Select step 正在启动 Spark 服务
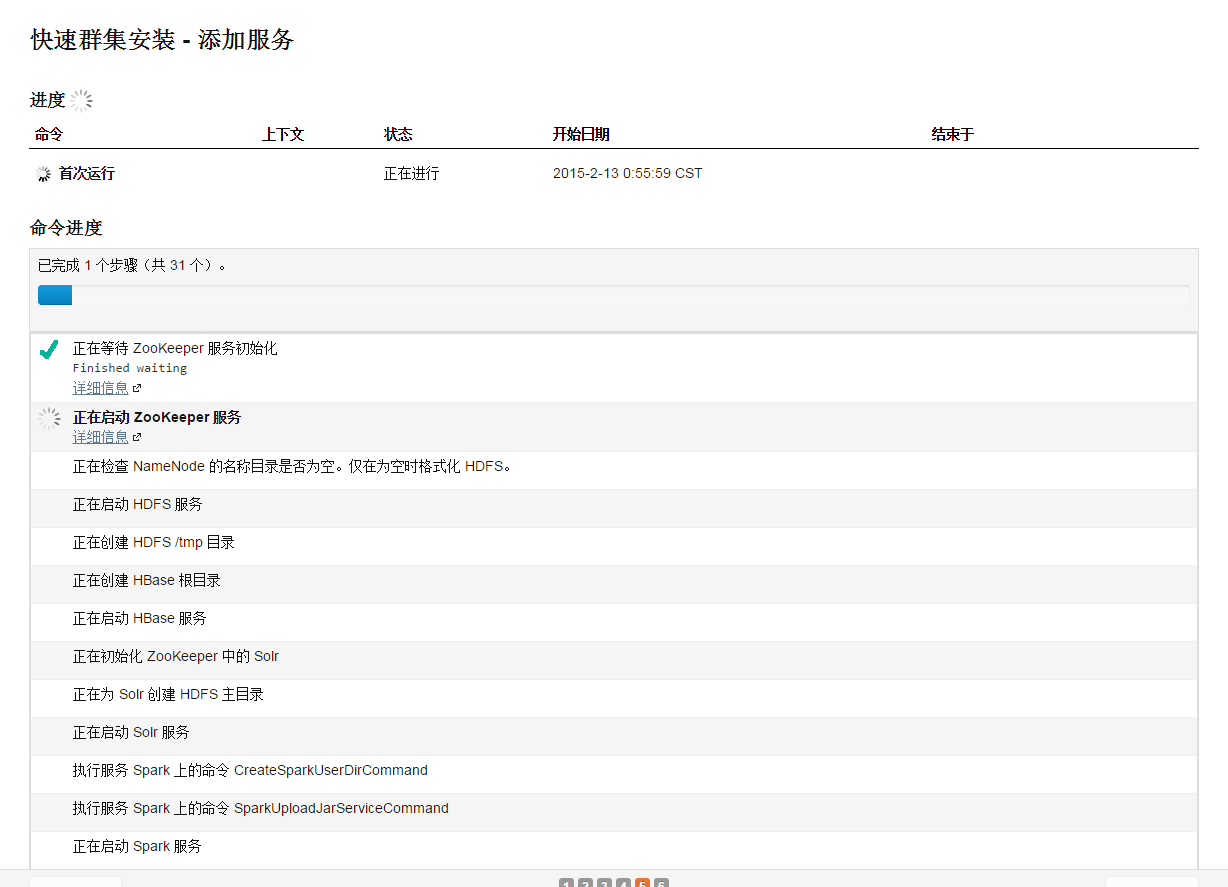1228x887 pixels. tap(137, 846)
